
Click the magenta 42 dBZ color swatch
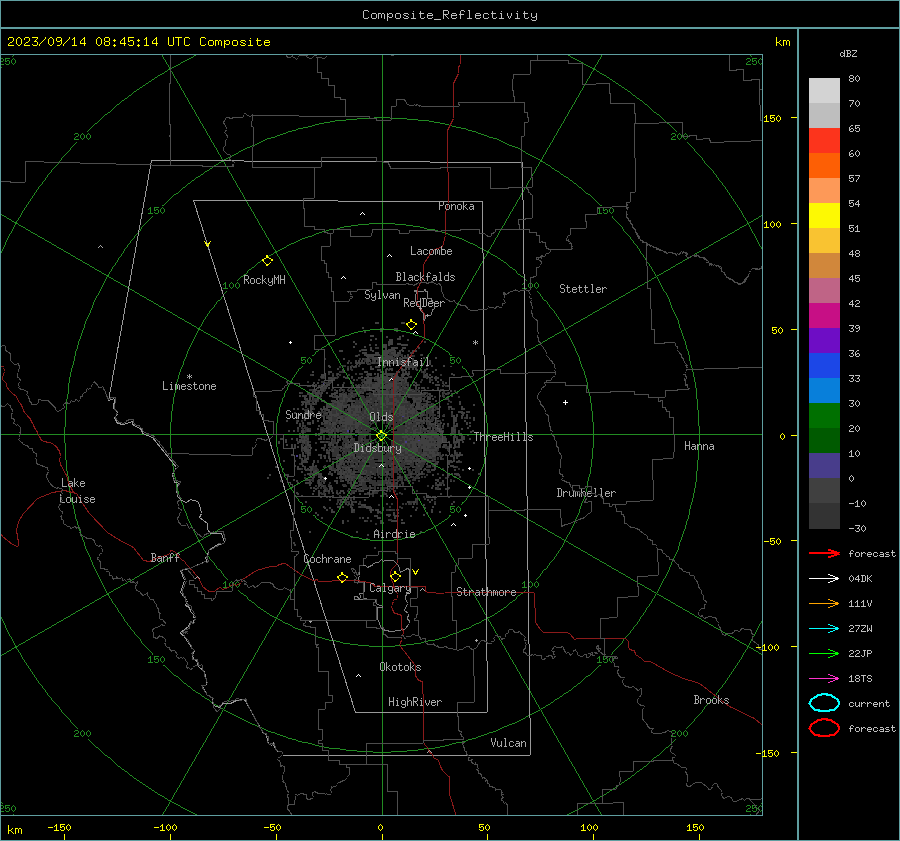point(824,315)
